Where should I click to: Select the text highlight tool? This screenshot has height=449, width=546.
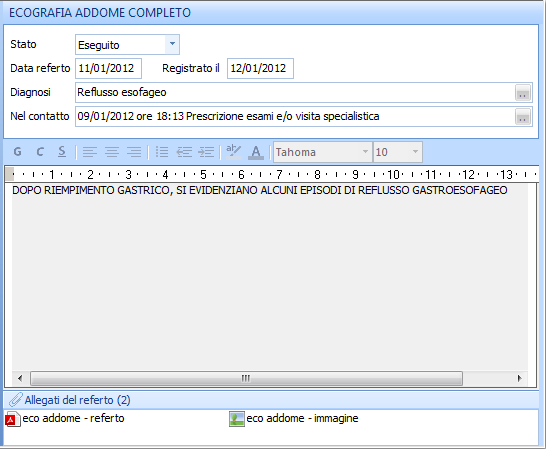[233, 152]
